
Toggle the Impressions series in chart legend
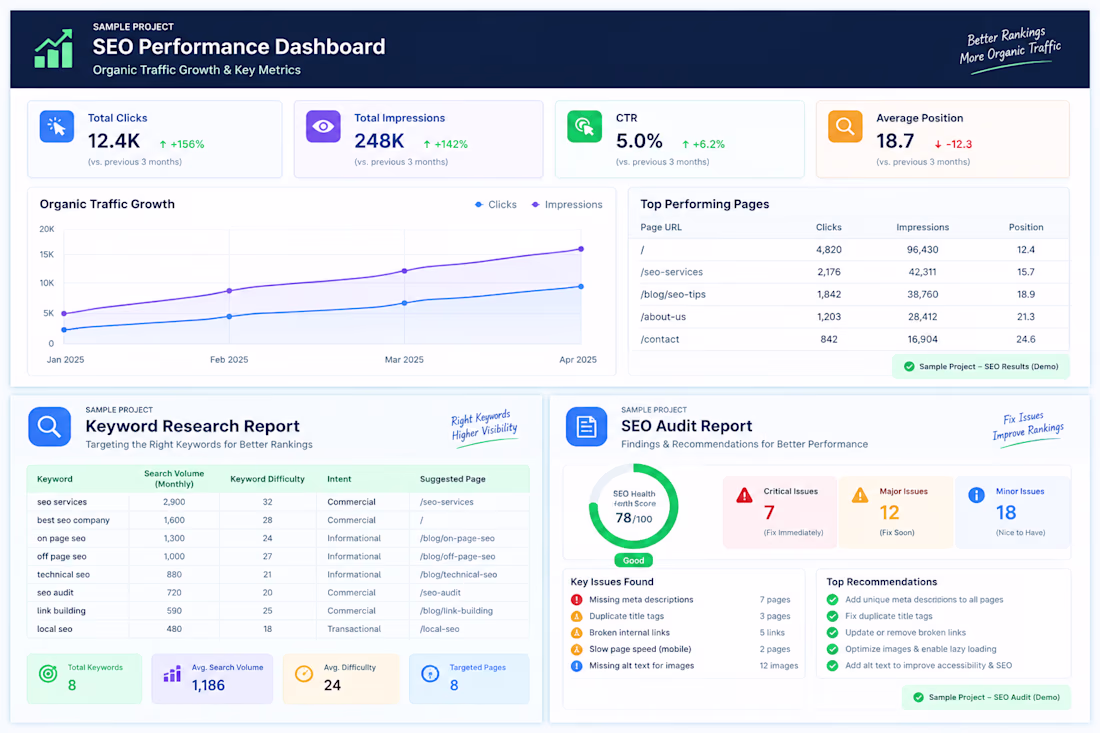(567, 205)
